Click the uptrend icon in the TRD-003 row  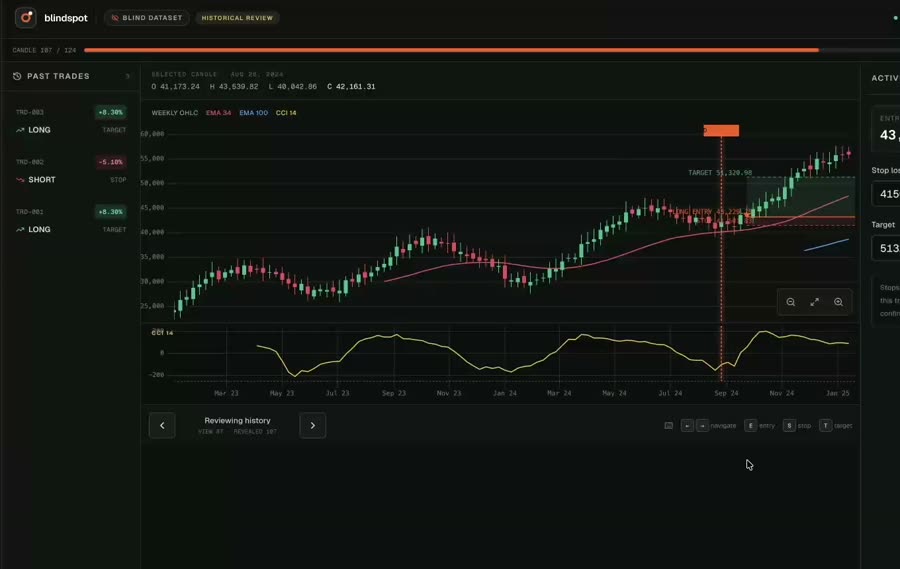20,130
